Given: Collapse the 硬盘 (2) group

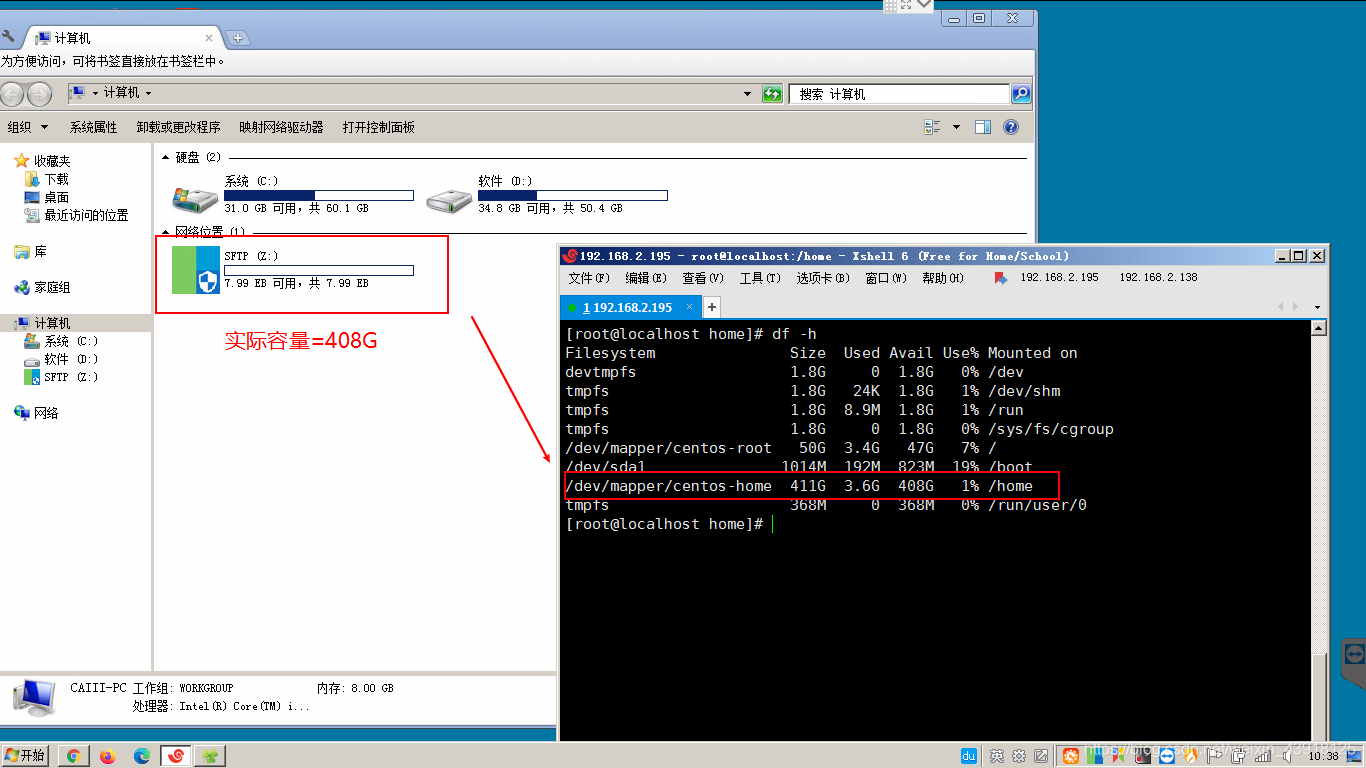Looking at the screenshot, I should (x=166, y=158).
